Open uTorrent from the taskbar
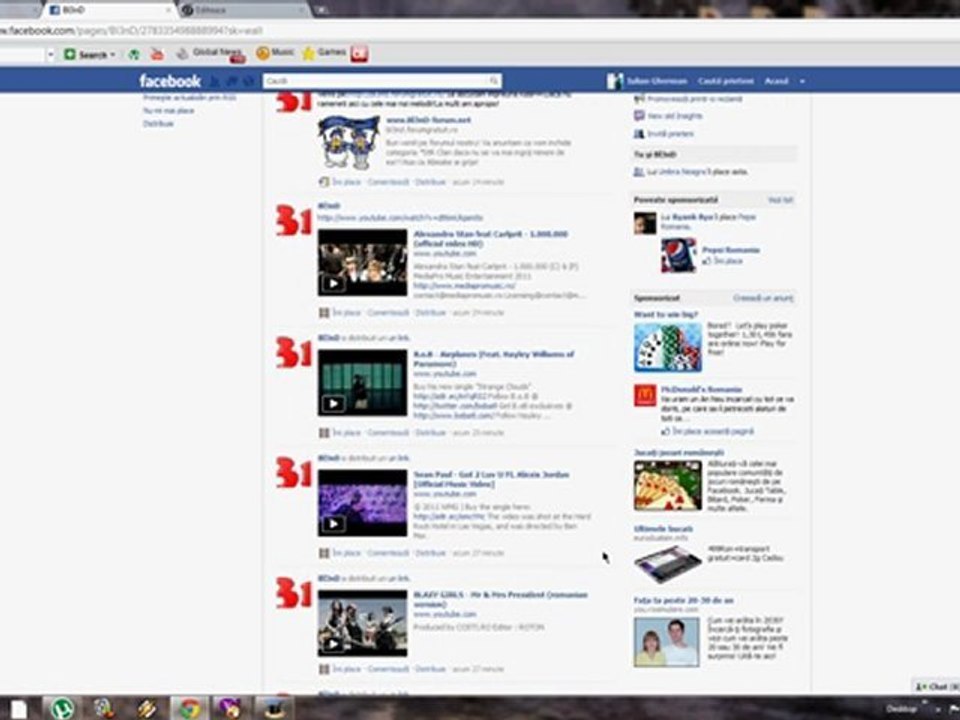Viewport: 960px width, 720px height. click(x=61, y=708)
